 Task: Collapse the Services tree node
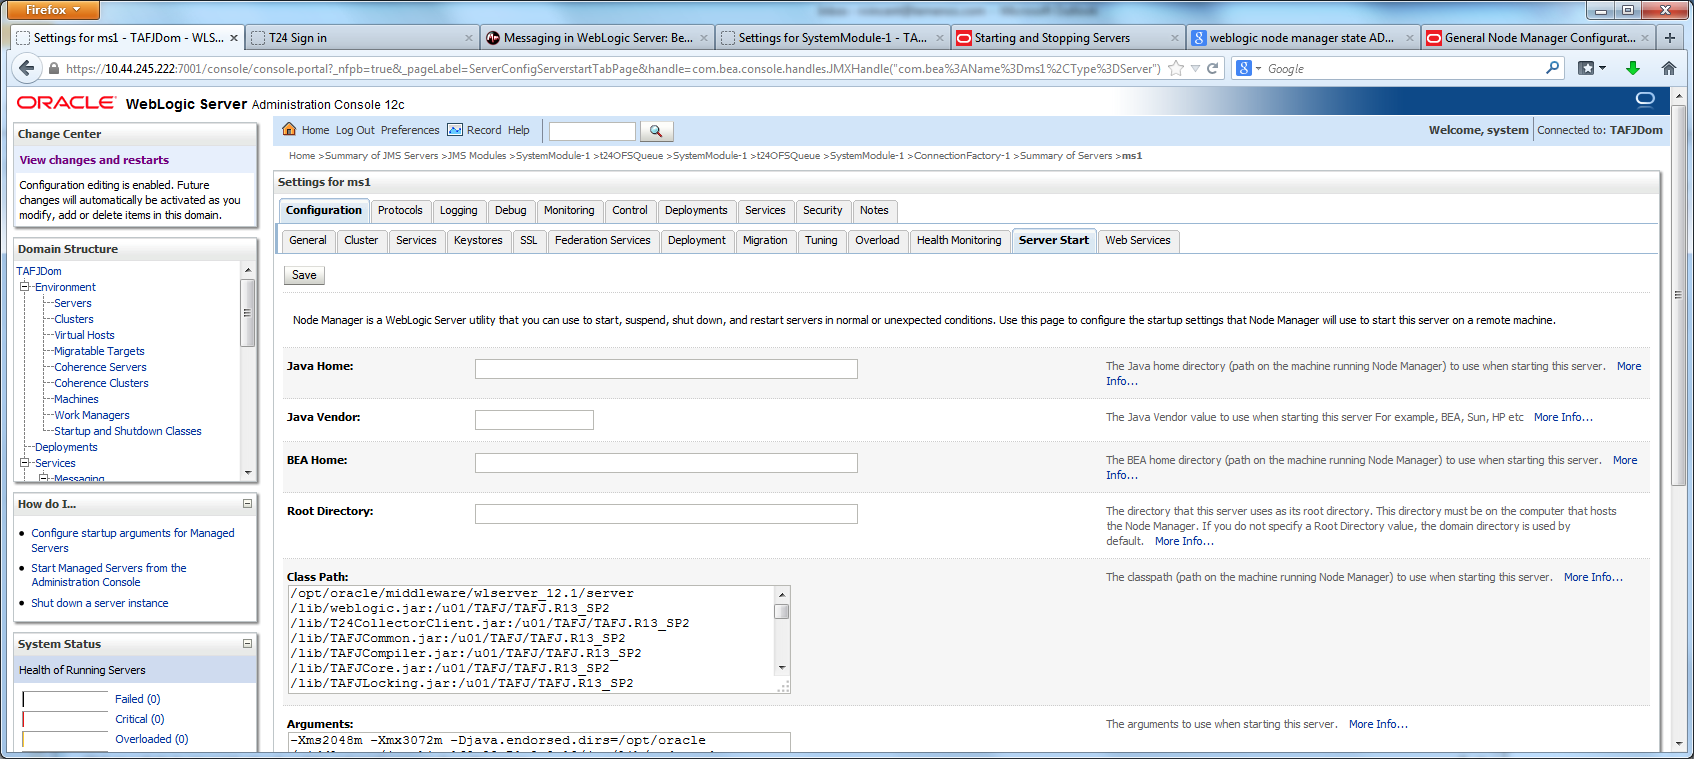click(24, 463)
